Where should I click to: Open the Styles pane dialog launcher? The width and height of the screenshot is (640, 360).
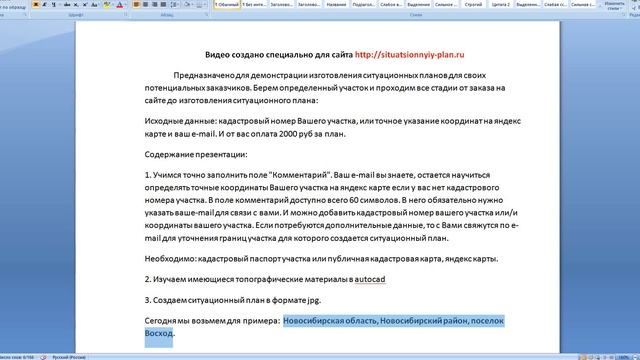pyautogui.click(x=624, y=15)
